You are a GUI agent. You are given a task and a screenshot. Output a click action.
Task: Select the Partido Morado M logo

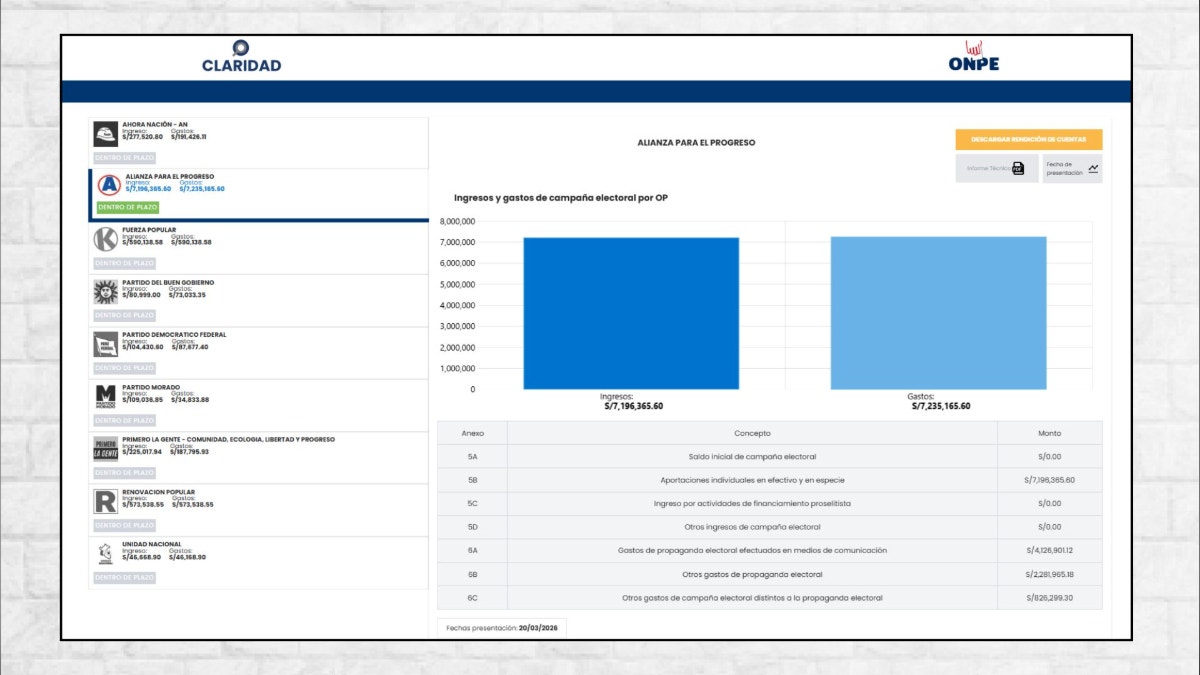coord(106,396)
